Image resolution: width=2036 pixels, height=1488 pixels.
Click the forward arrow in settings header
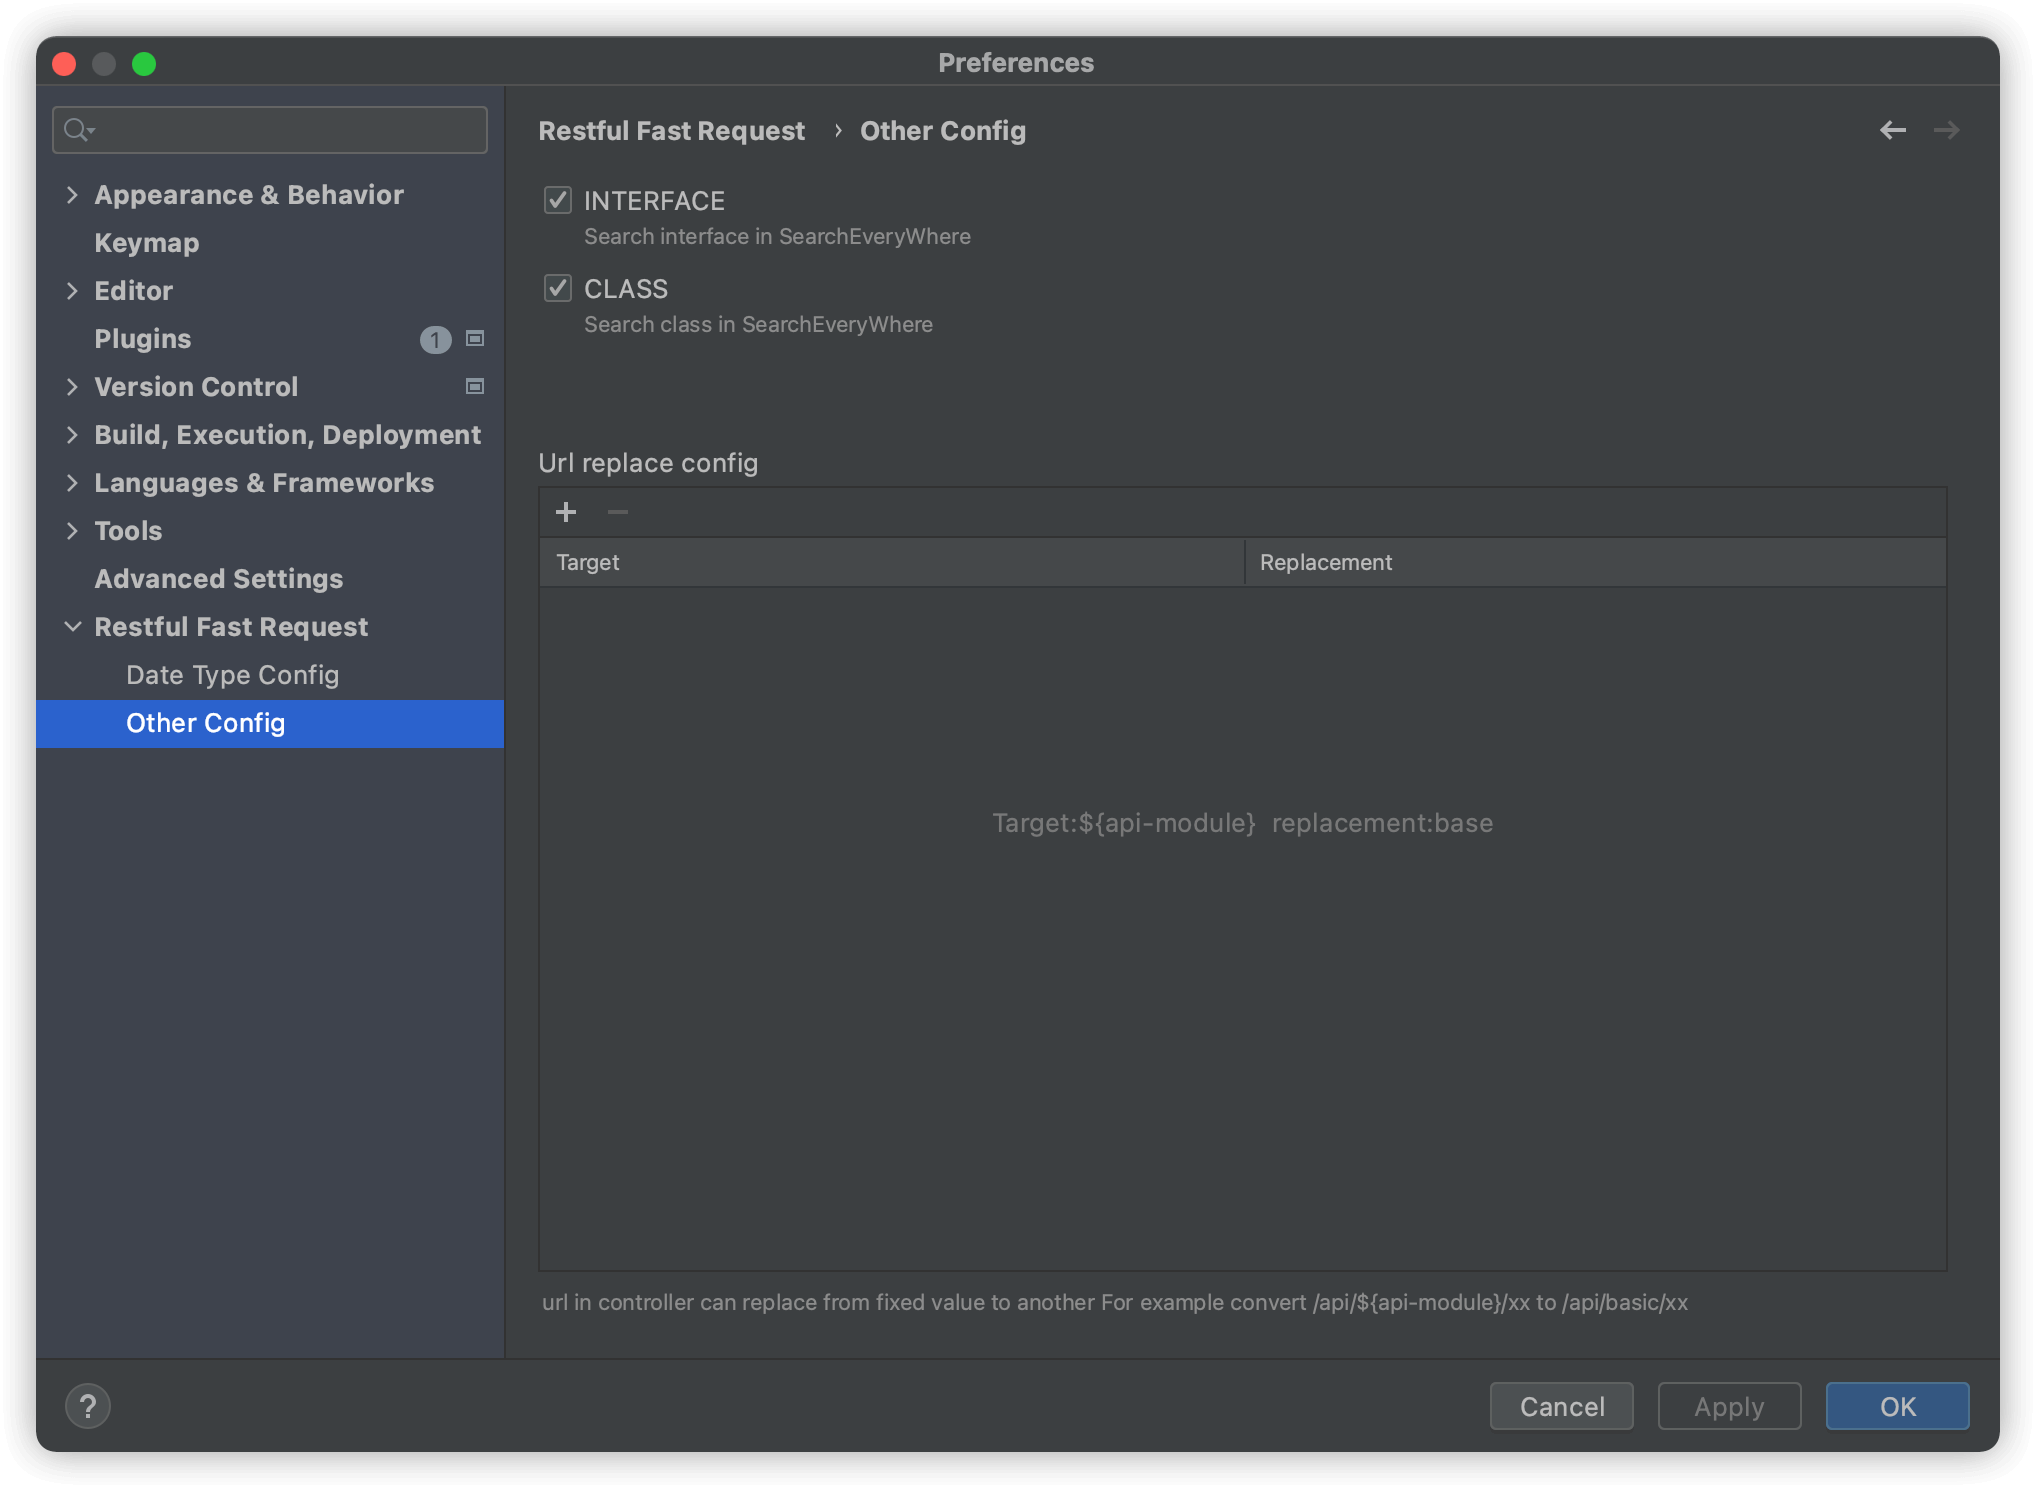coord(1946,130)
